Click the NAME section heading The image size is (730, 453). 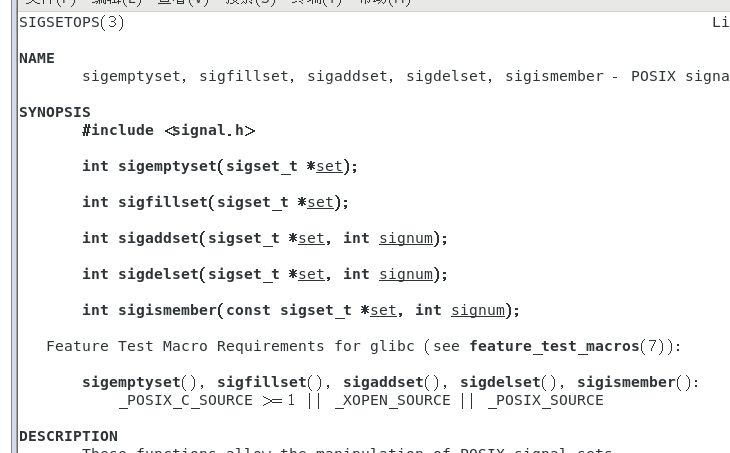coord(37,58)
